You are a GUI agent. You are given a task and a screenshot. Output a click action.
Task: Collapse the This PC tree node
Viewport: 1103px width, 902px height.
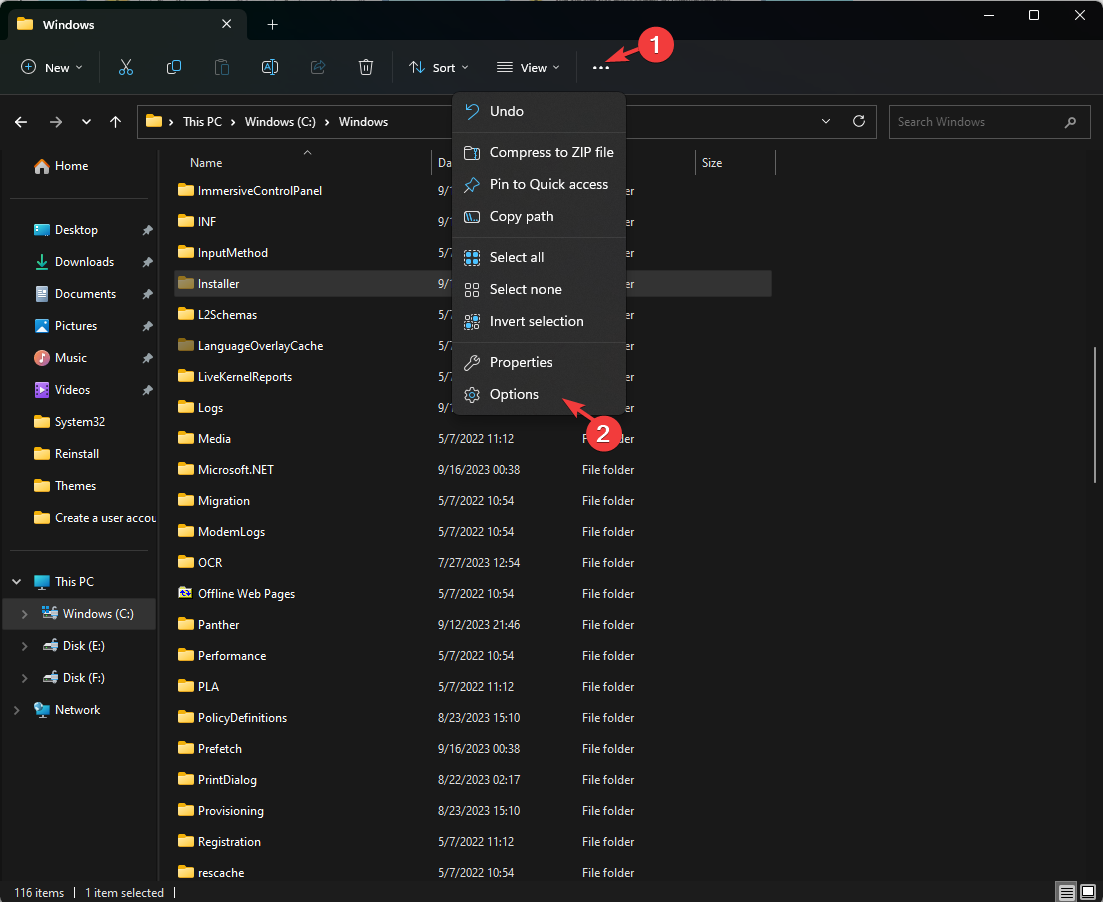click(x=16, y=582)
